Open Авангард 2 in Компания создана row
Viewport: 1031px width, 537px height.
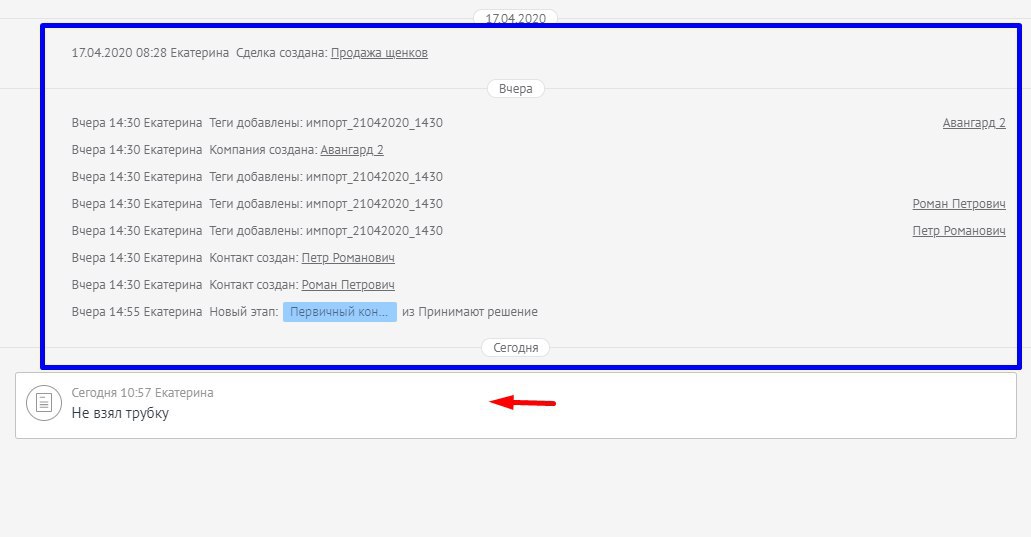(352, 150)
